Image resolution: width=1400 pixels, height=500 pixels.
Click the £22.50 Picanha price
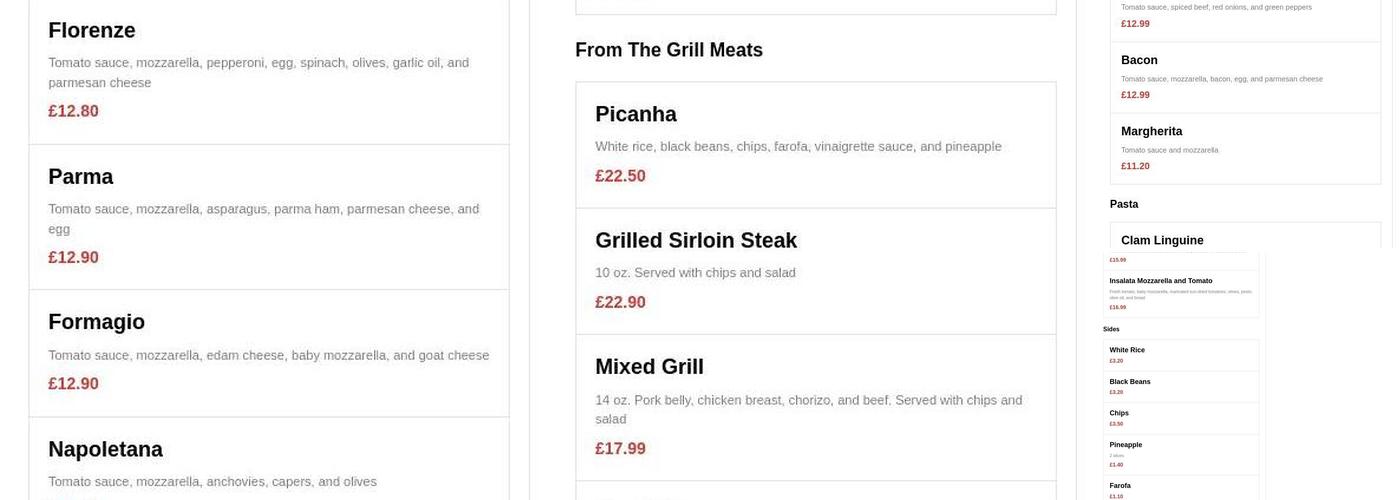tap(620, 176)
